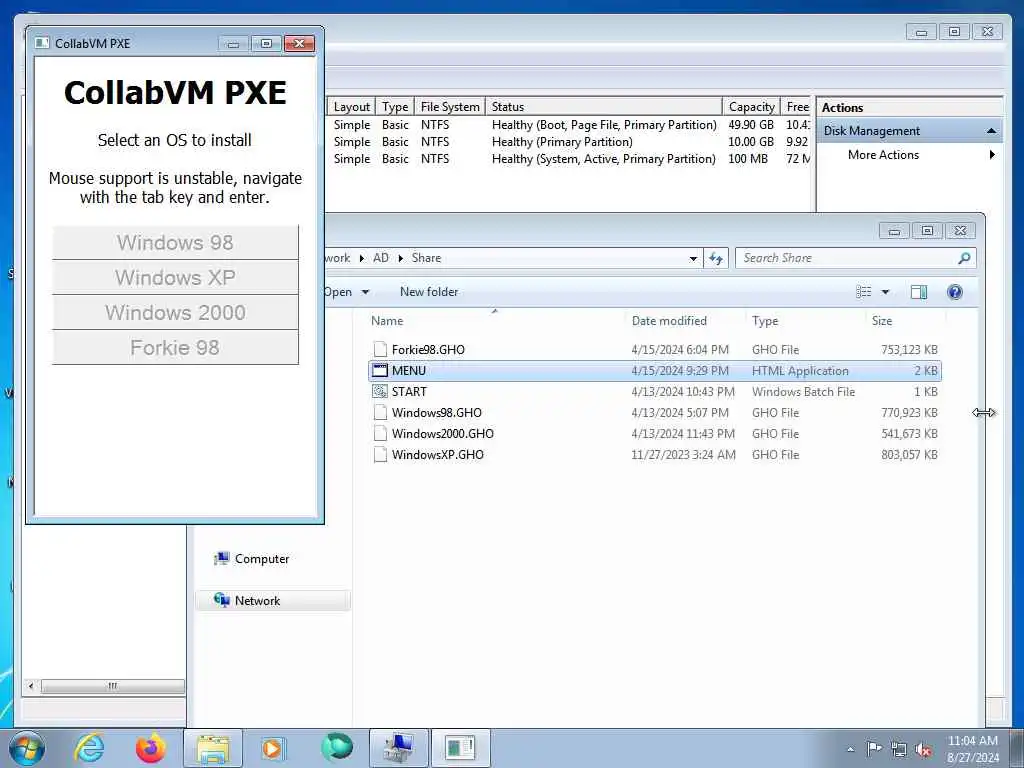The height and width of the screenshot is (768, 1024).
Task: Open the address bar history dropdown
Action: (693, 259)
